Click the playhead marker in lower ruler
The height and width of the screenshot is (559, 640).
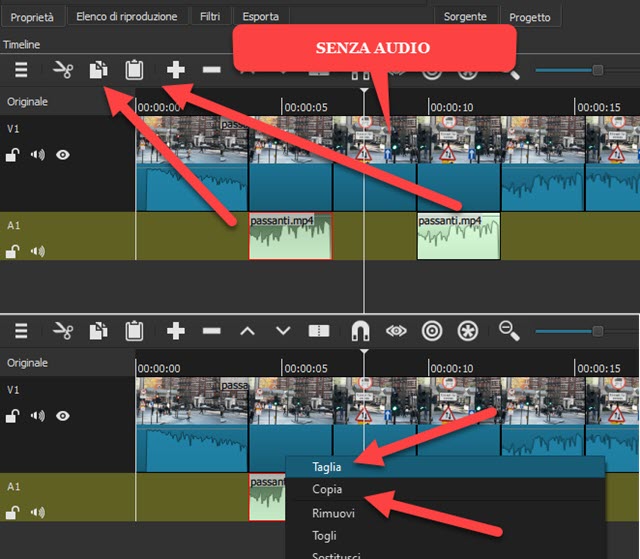point(364,352)
